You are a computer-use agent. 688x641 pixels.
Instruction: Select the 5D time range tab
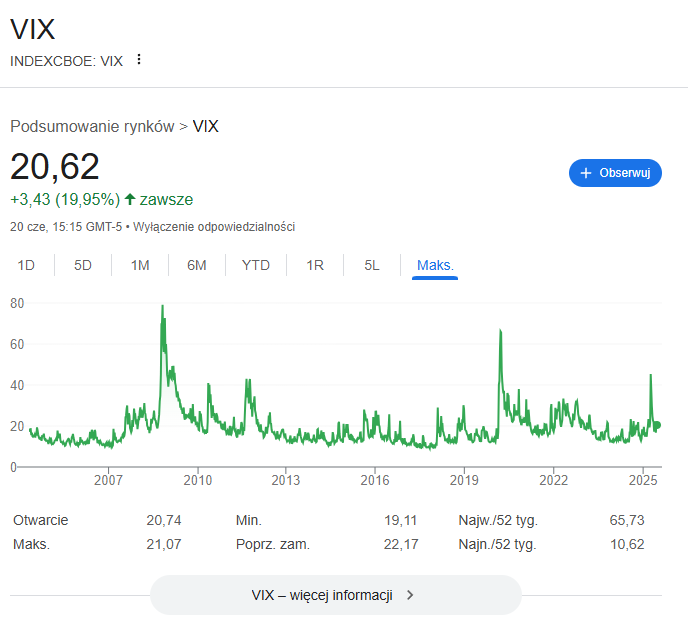pyautogui.click(x=82, y=265)
